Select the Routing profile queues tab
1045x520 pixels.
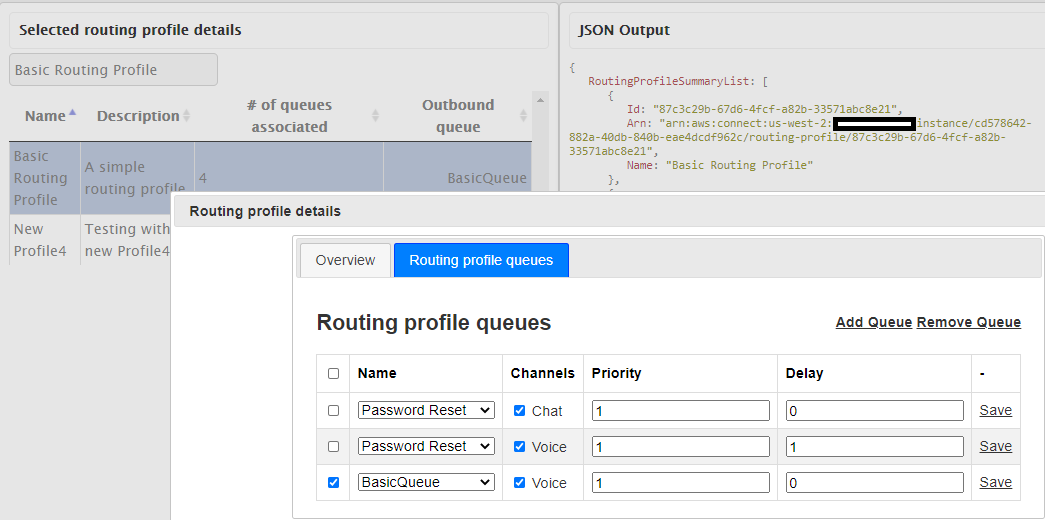coord(481,260)
